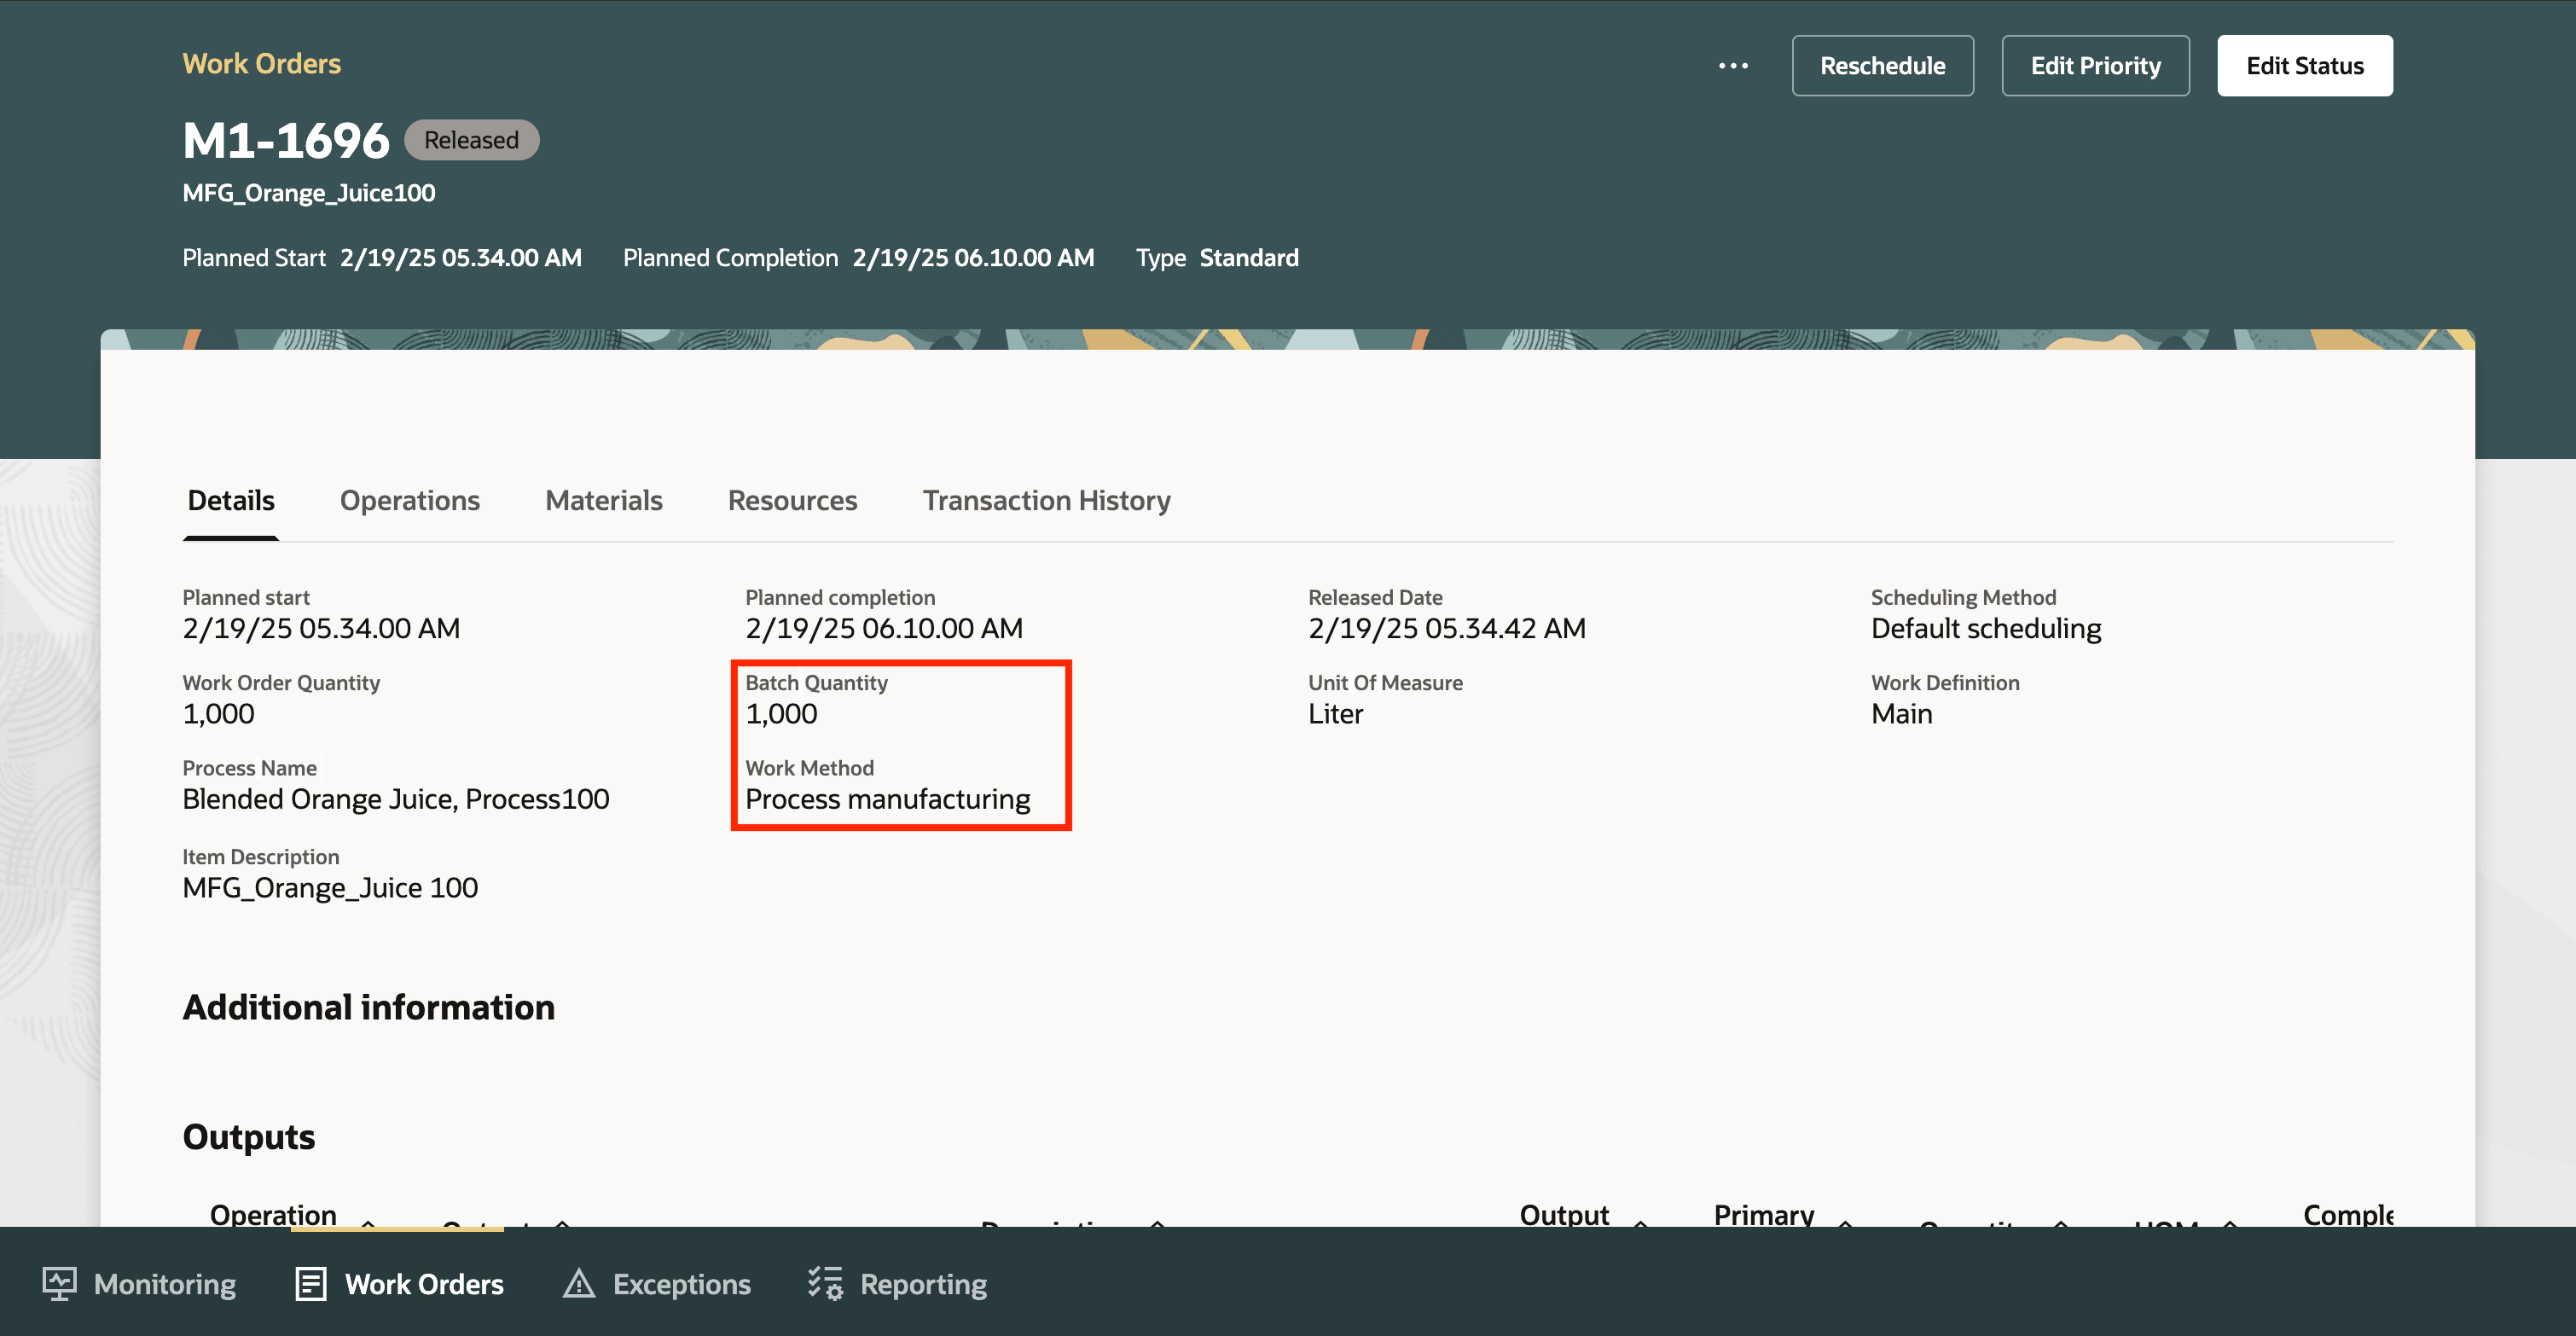Click the Process manufacturing work method value

(887, 799)
